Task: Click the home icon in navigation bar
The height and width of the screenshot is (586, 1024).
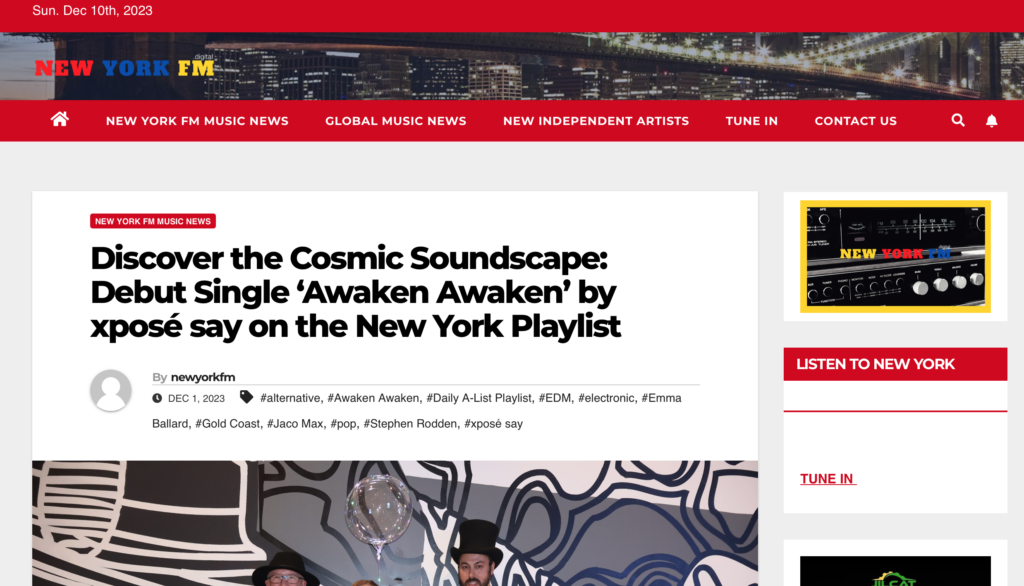Action: click(x=59, y=120)
